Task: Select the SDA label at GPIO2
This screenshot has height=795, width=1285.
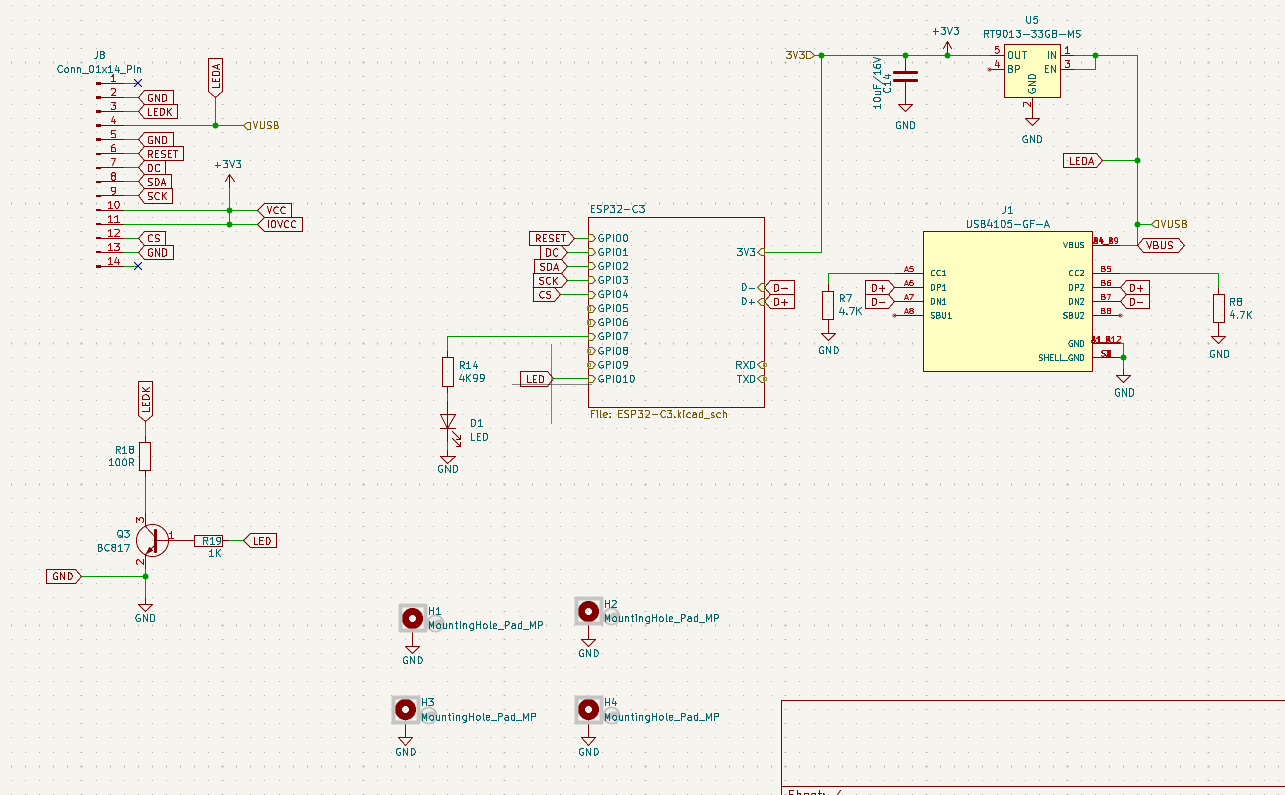Action: (550, 266)
